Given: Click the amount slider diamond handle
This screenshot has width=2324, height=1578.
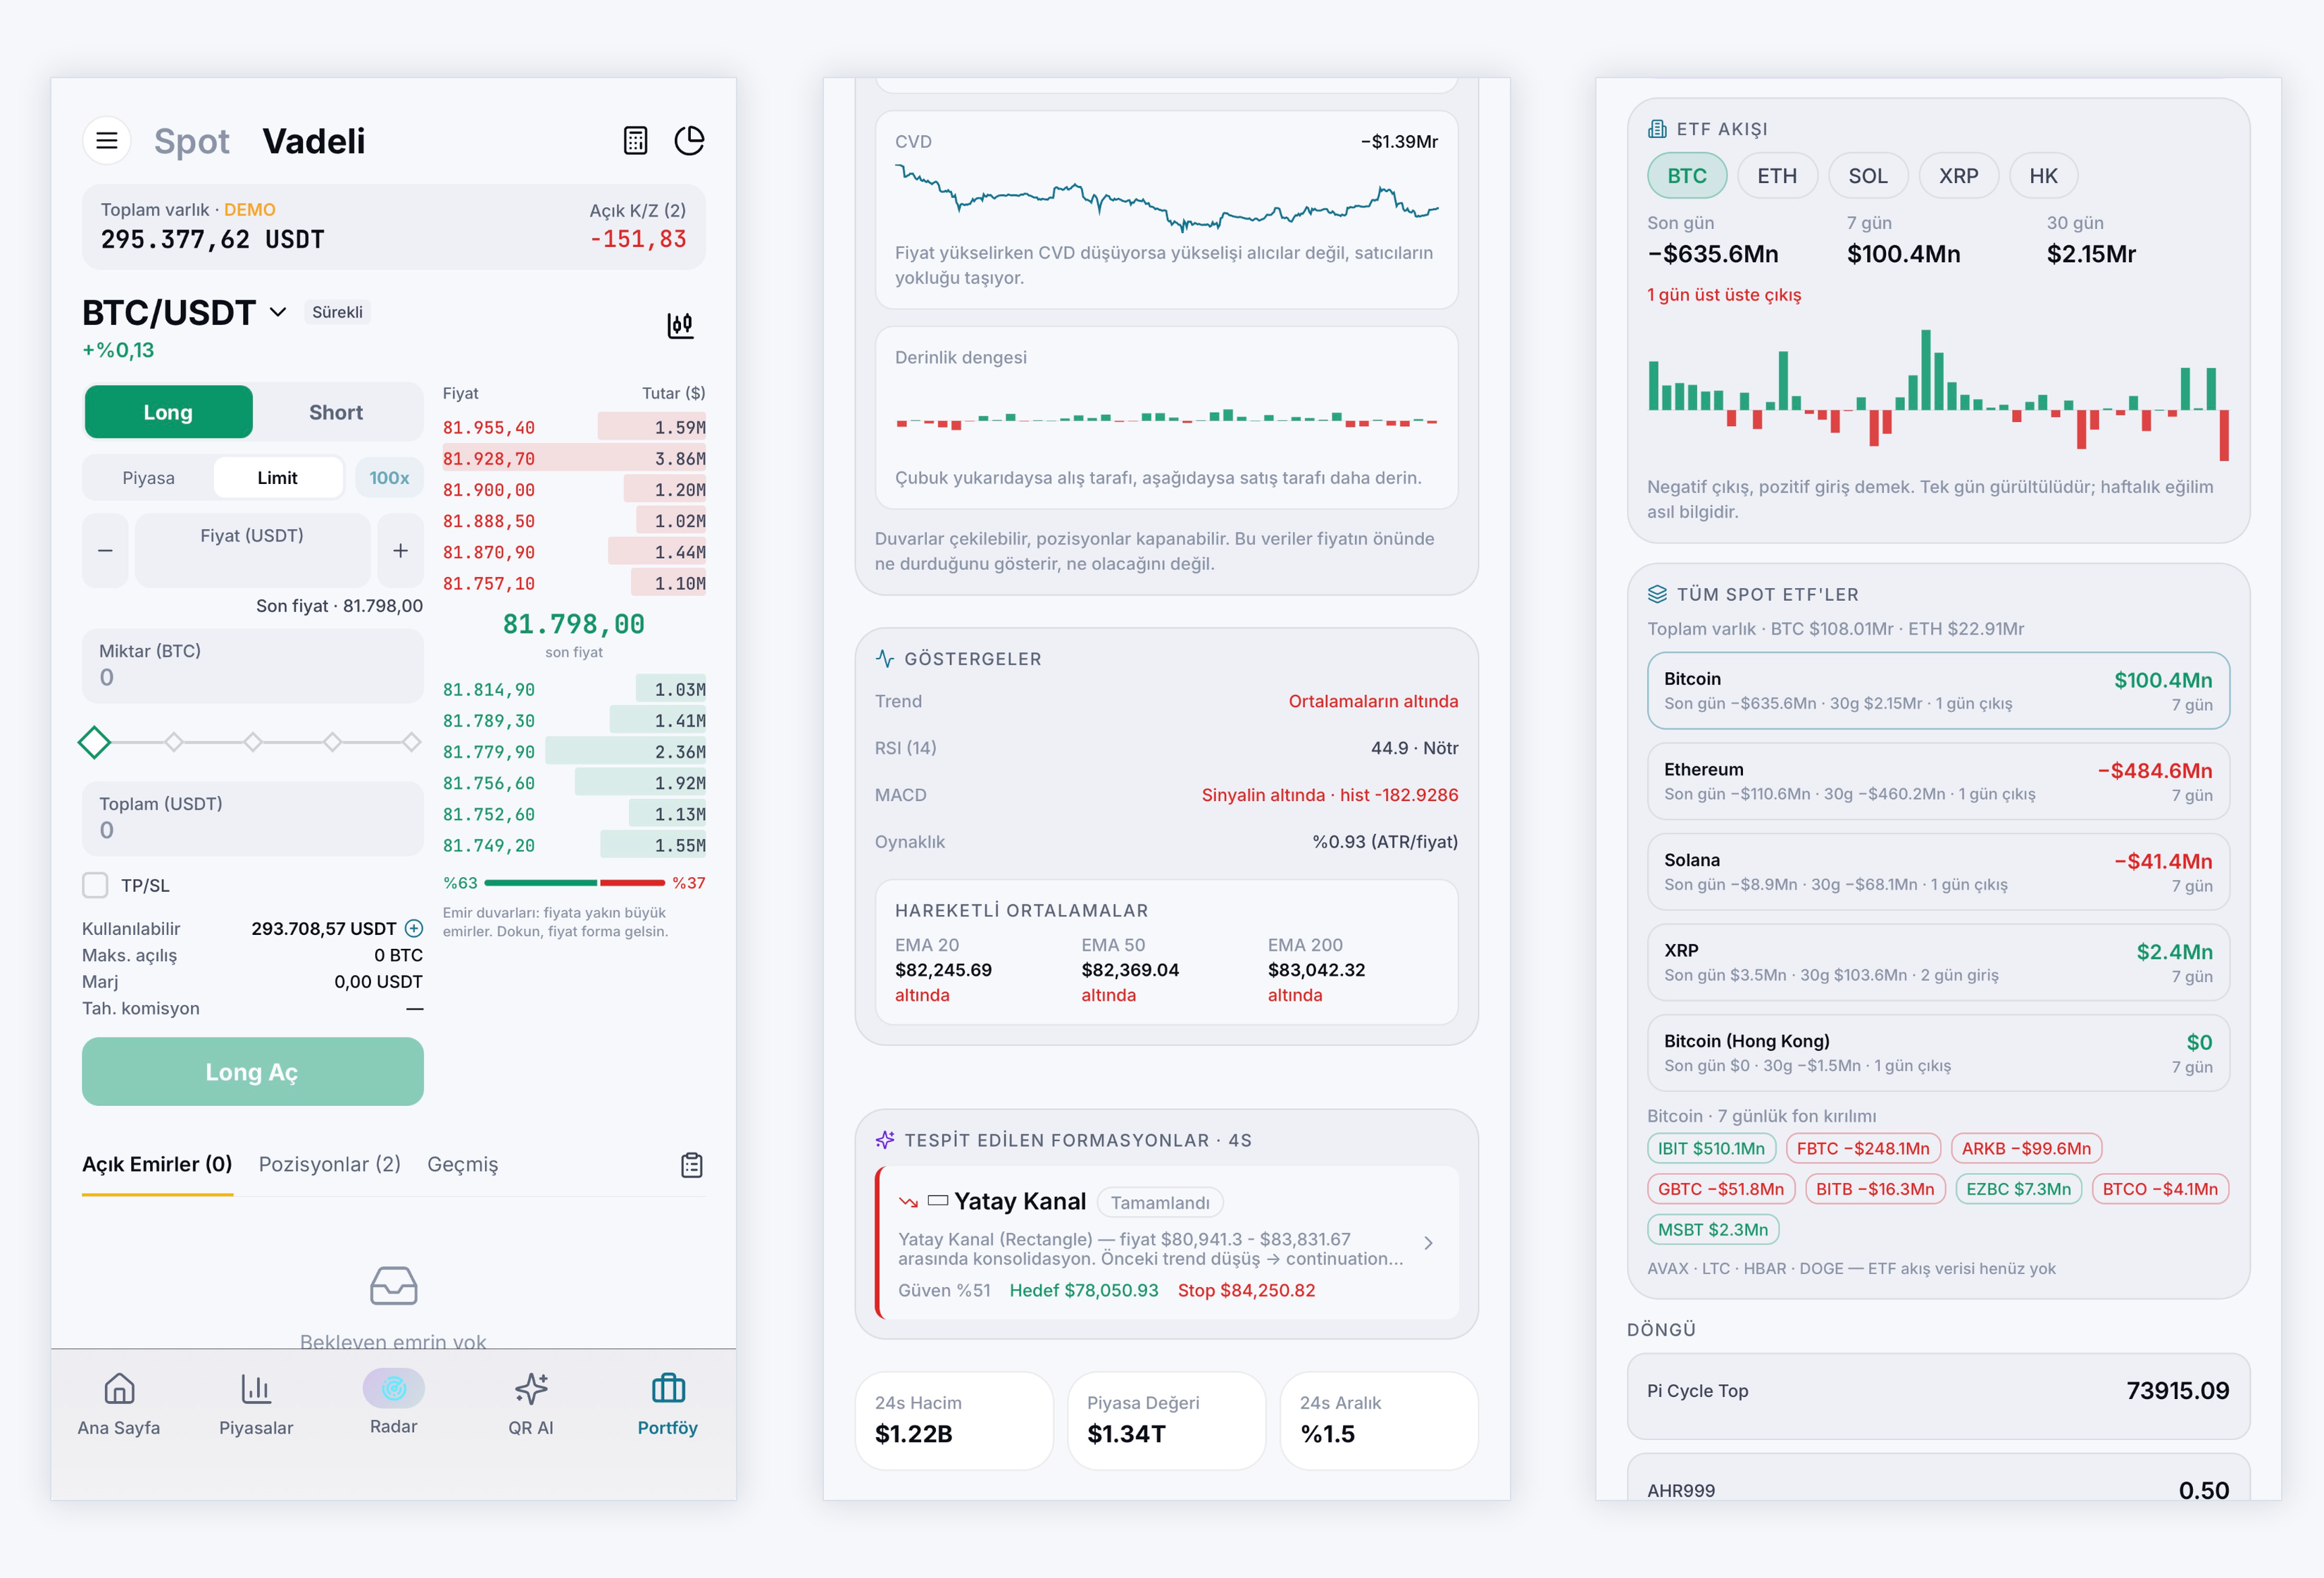Looking at the screenshot, I should click(94, 742).
